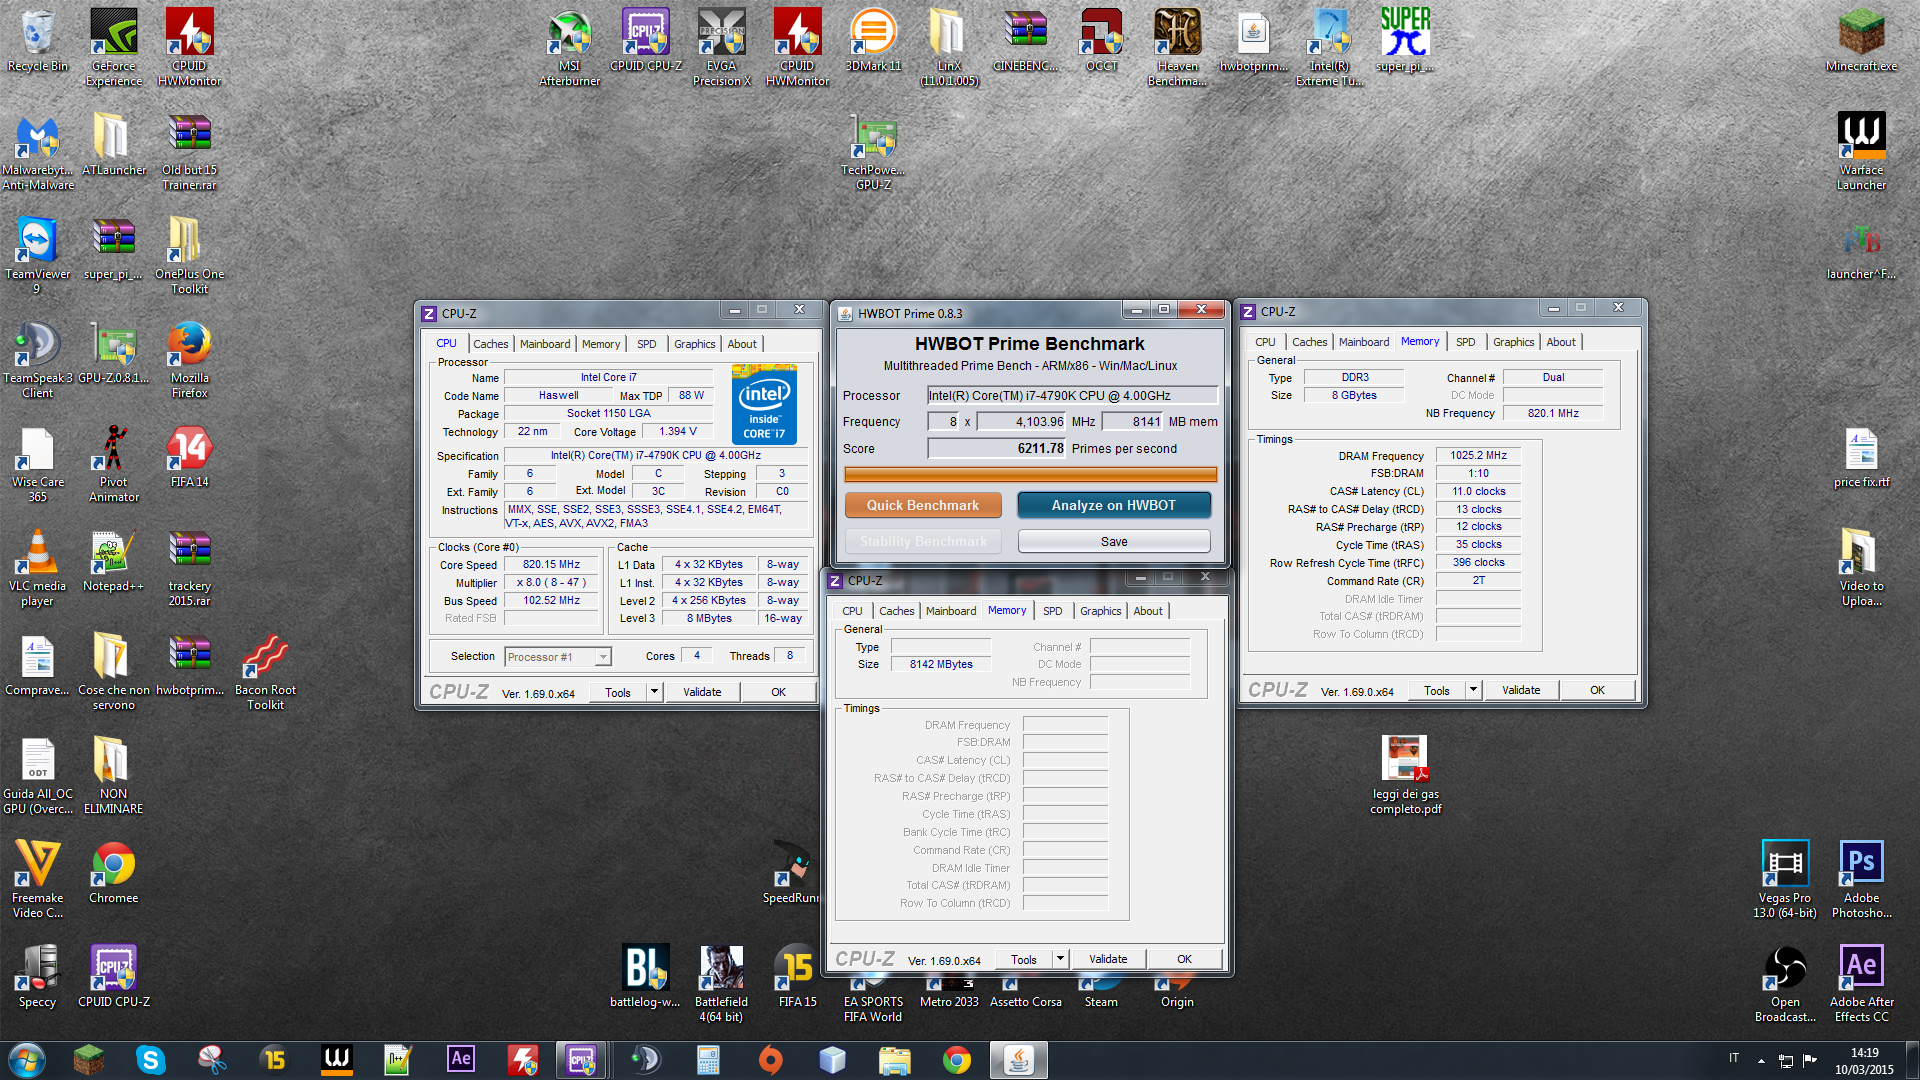The width and height of the screenshot is (1920, 1080).
Task: Open Notepad++ desktop icon
Action: (x=113, y=561)
